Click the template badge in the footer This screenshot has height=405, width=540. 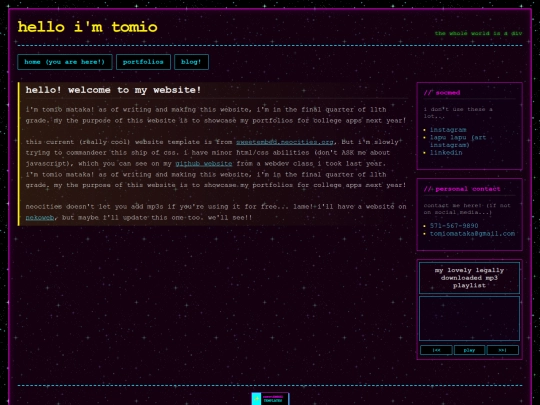(270, 399)
